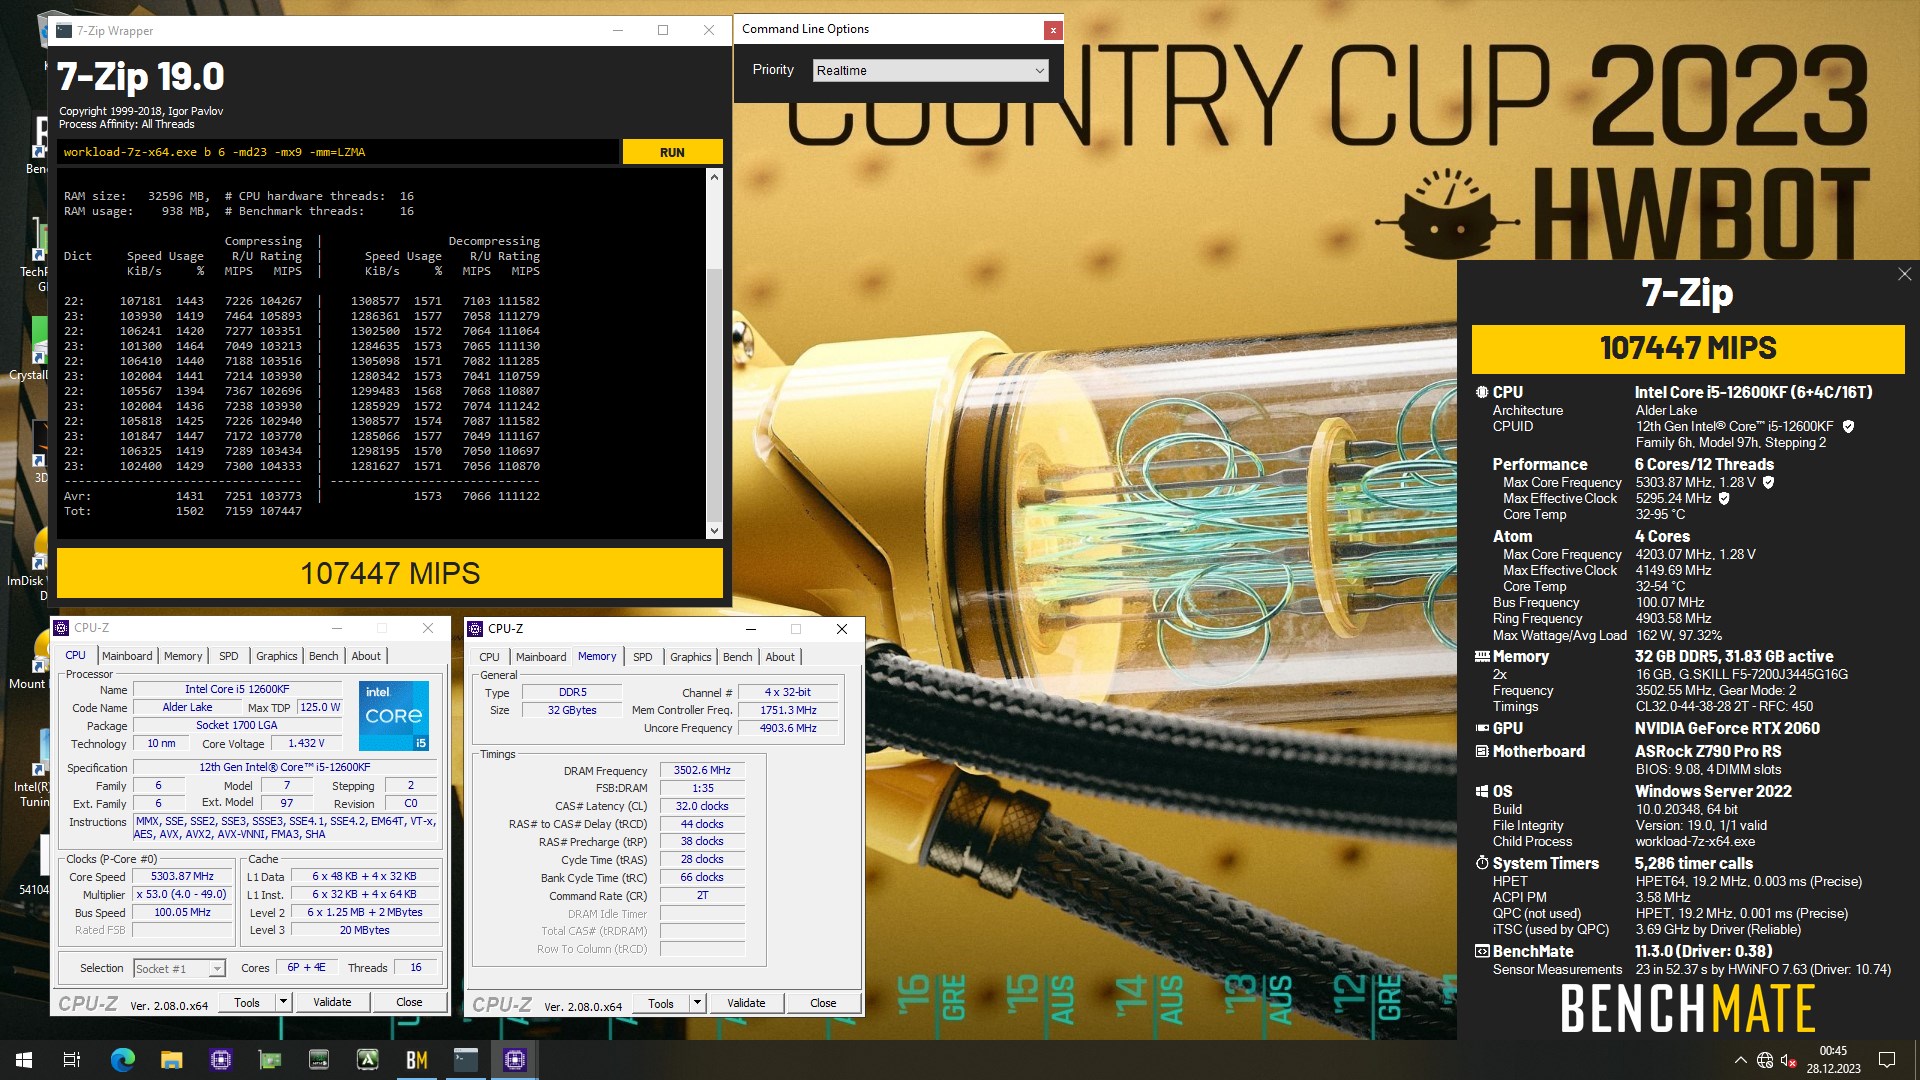Screen dimensions: 1920x1080
Task: Click the active CPU-Z taskbar icon next to console
Action: tap(514, 1060)
